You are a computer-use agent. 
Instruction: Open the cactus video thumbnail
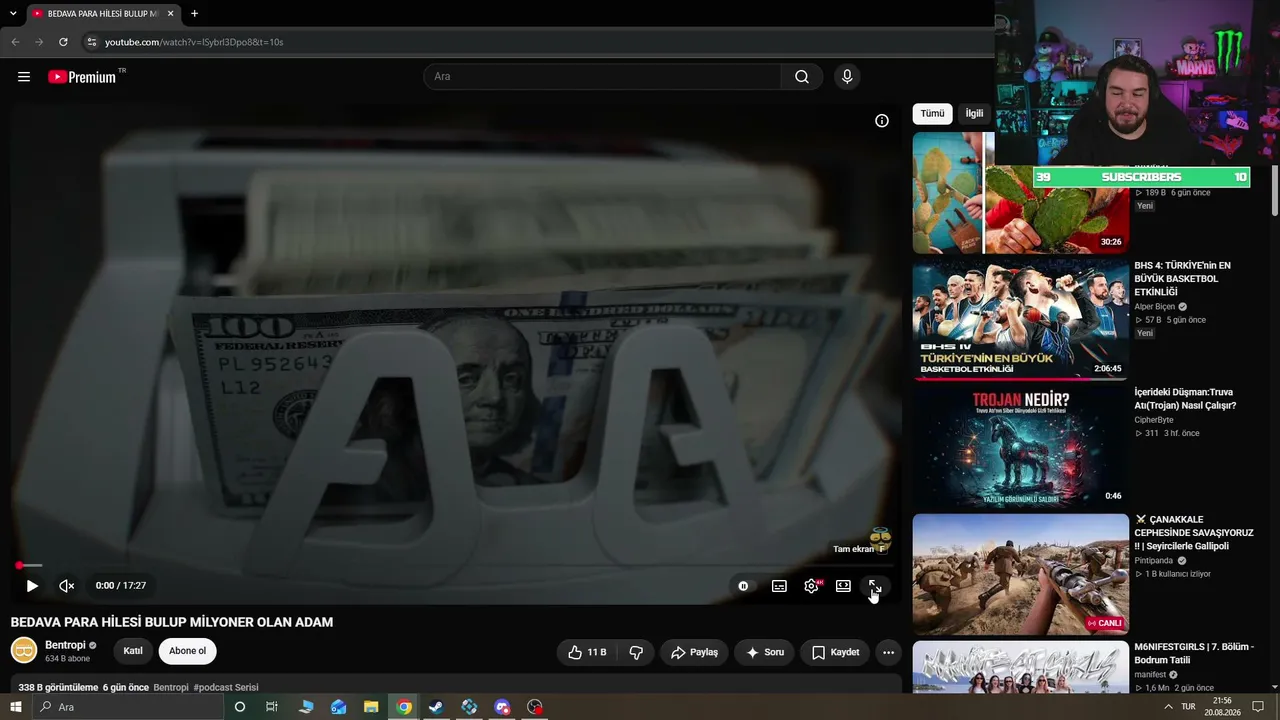point(1020,192)
